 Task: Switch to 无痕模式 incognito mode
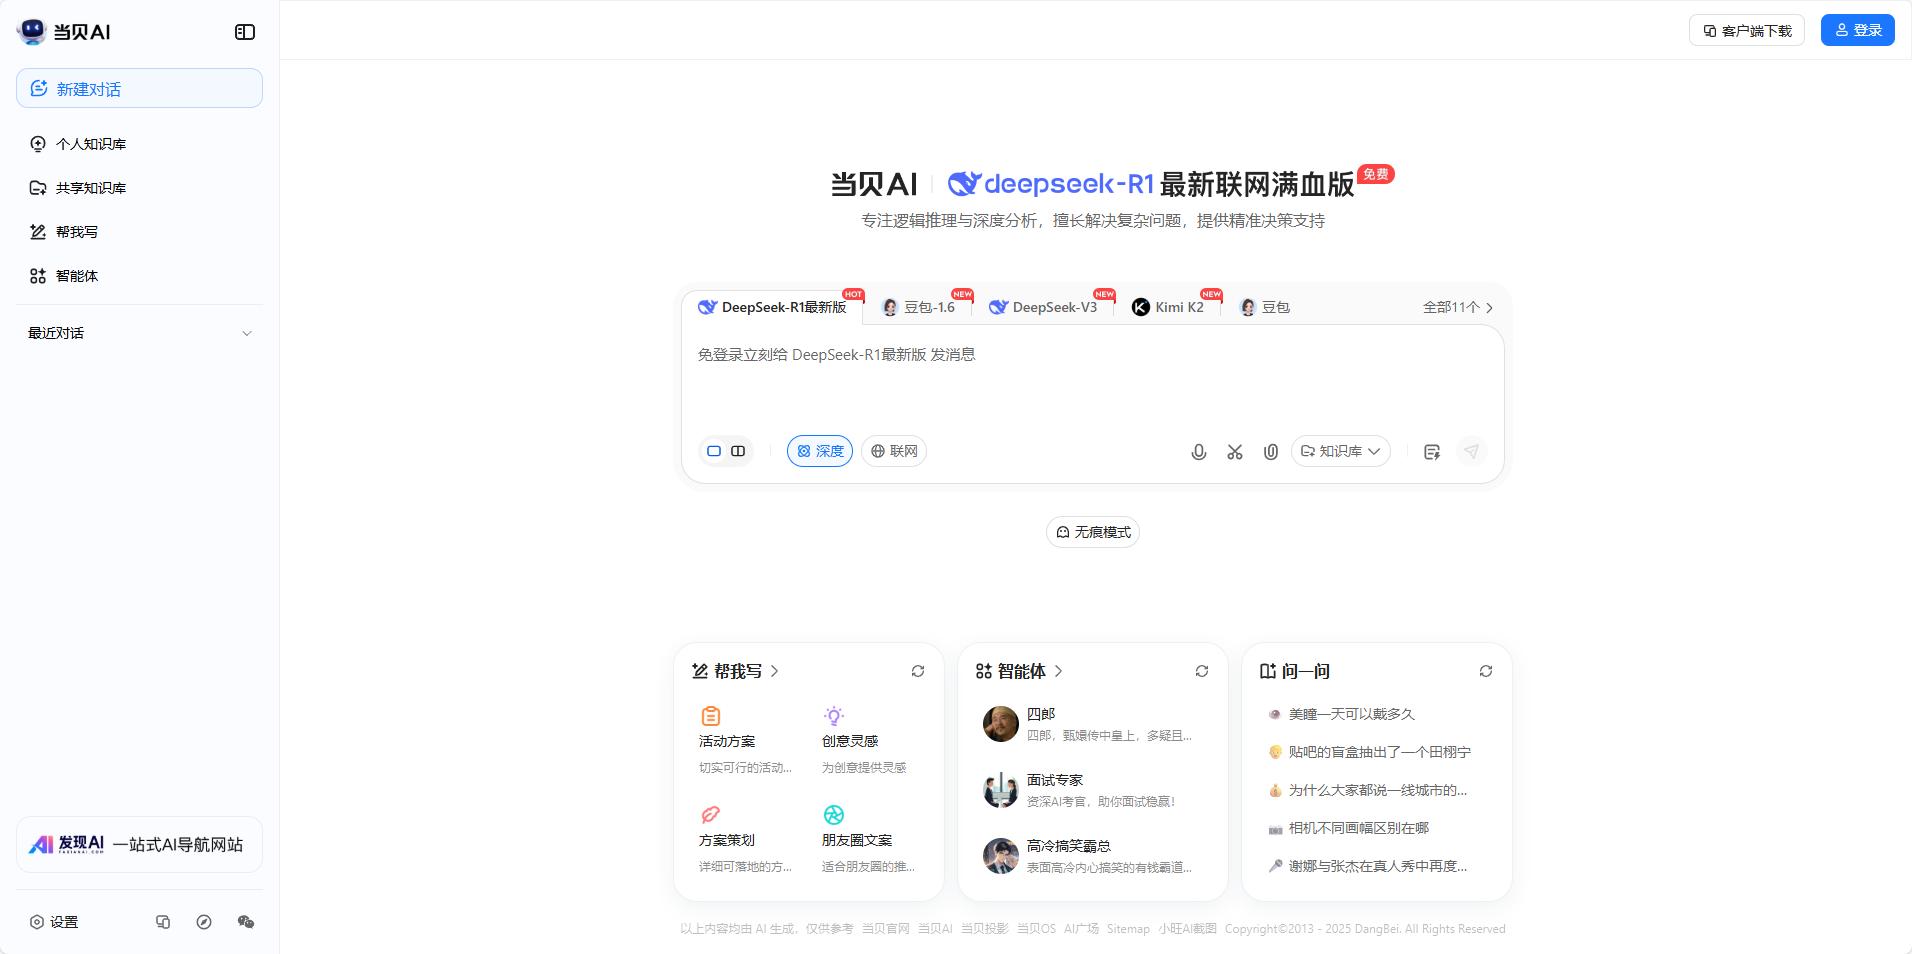pos(1091,532)
